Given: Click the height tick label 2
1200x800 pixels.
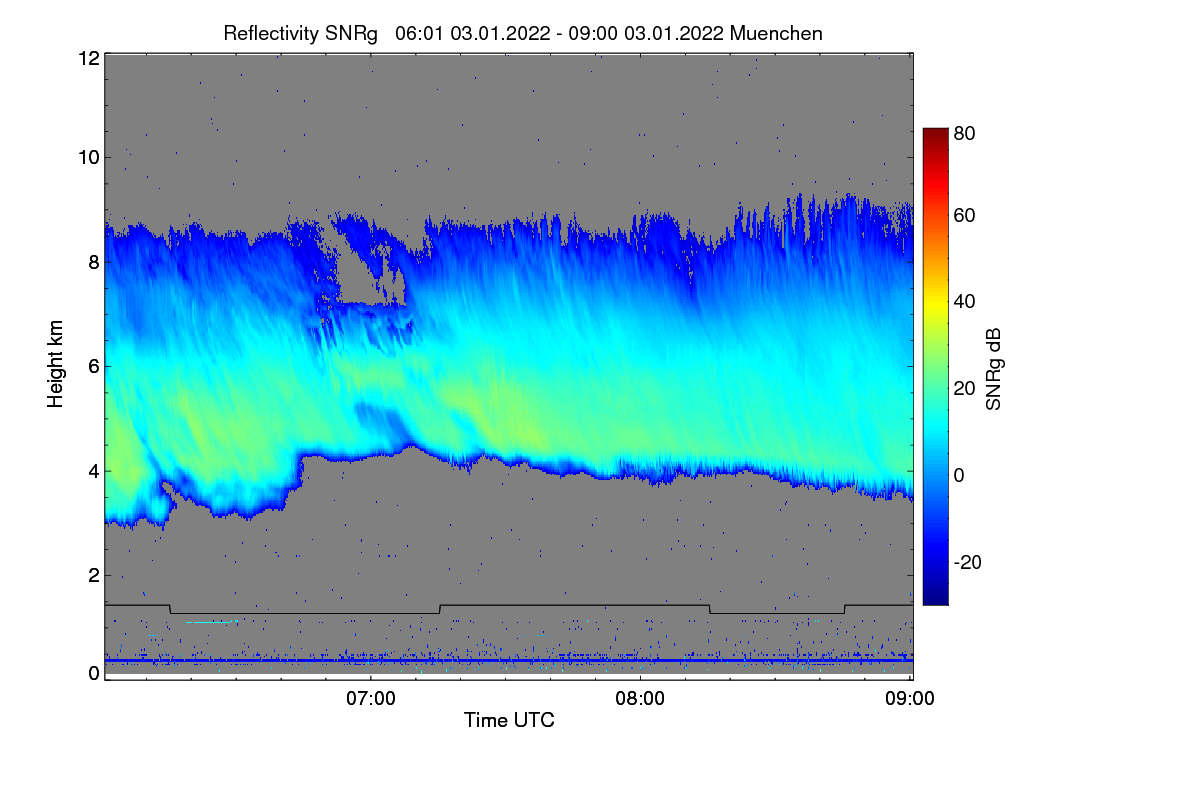Looking at the screenshot, I should click(x=93, y=575).
